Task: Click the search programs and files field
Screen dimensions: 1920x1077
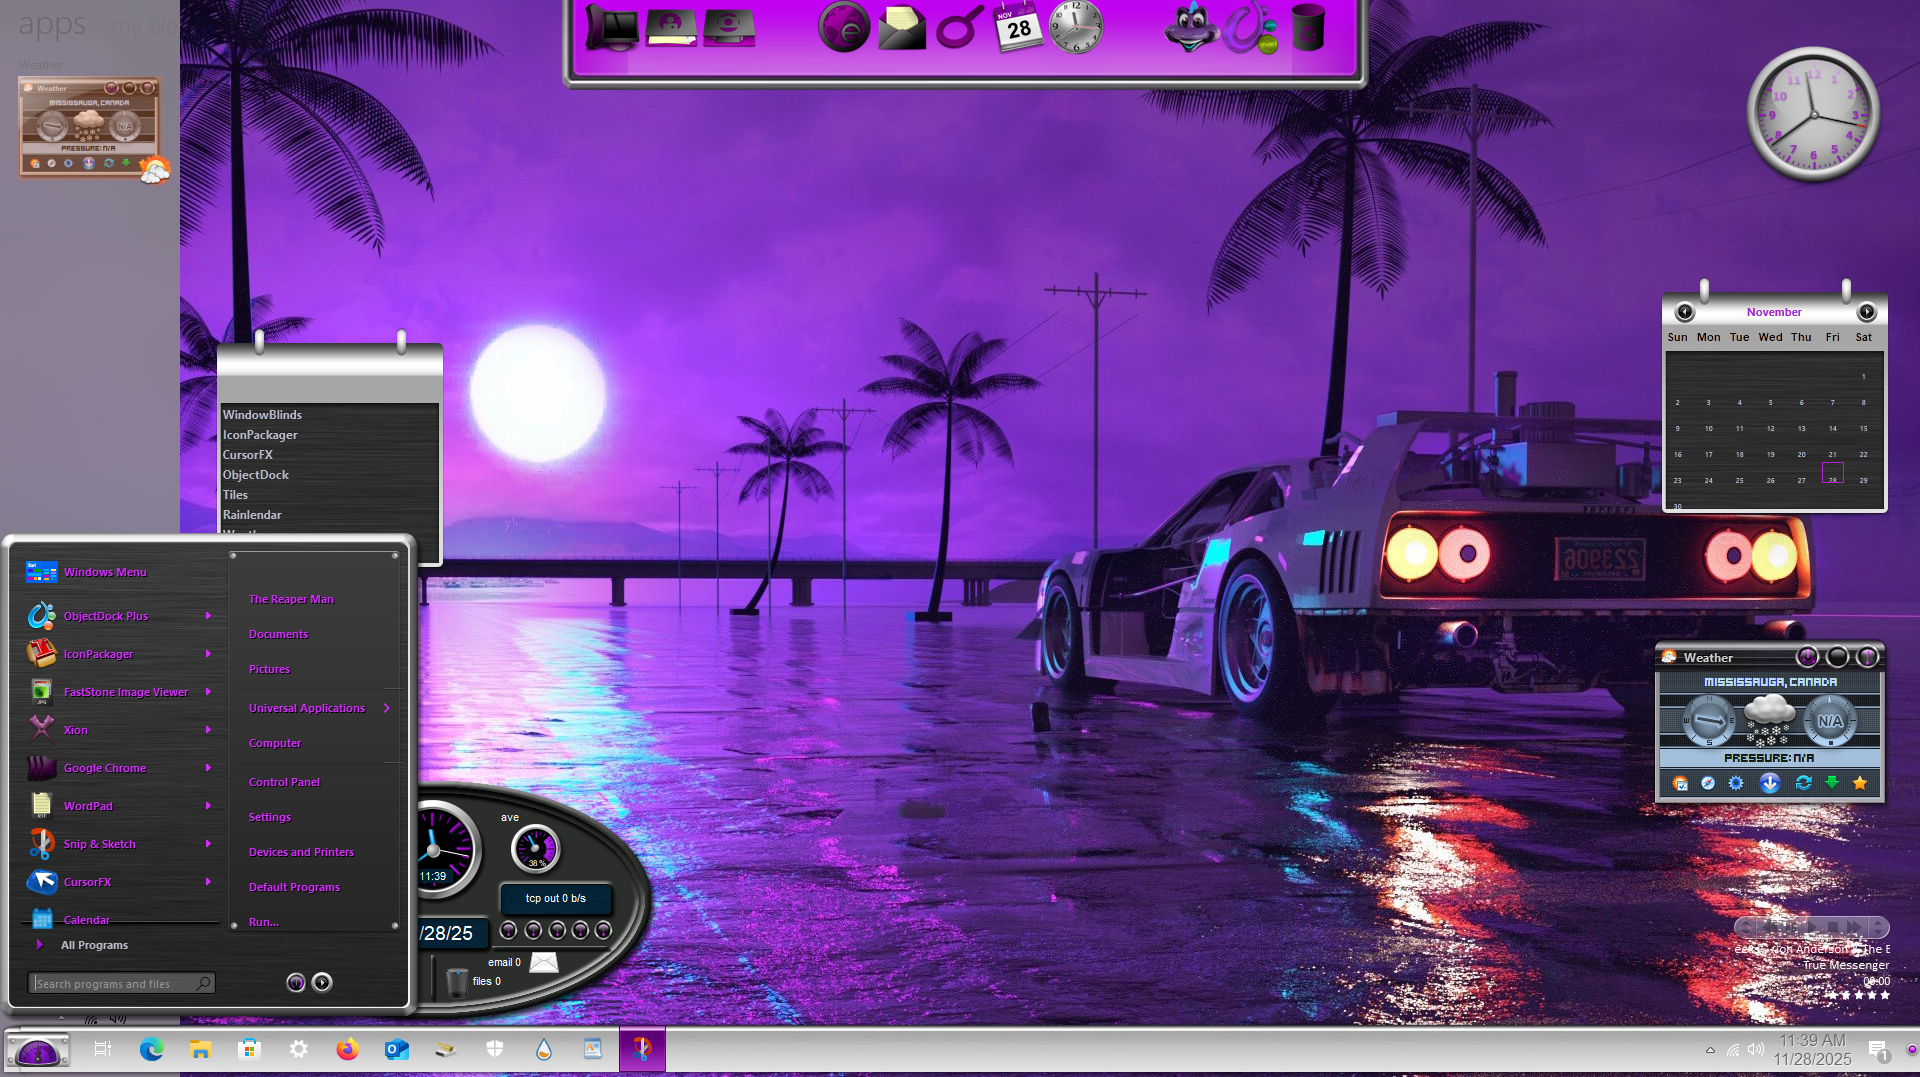Action: point(115,984)
